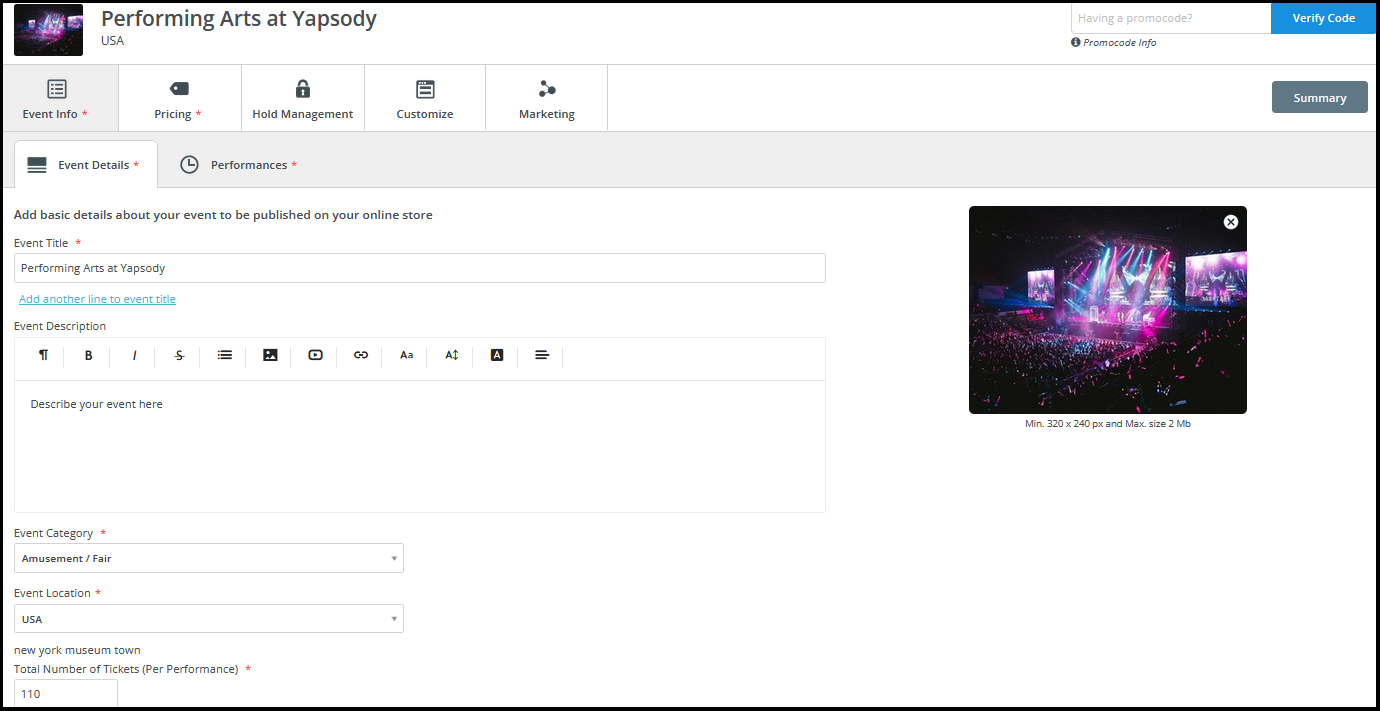Click the Verify Code button
The image size is (1380, 711).
(1323, 18)
